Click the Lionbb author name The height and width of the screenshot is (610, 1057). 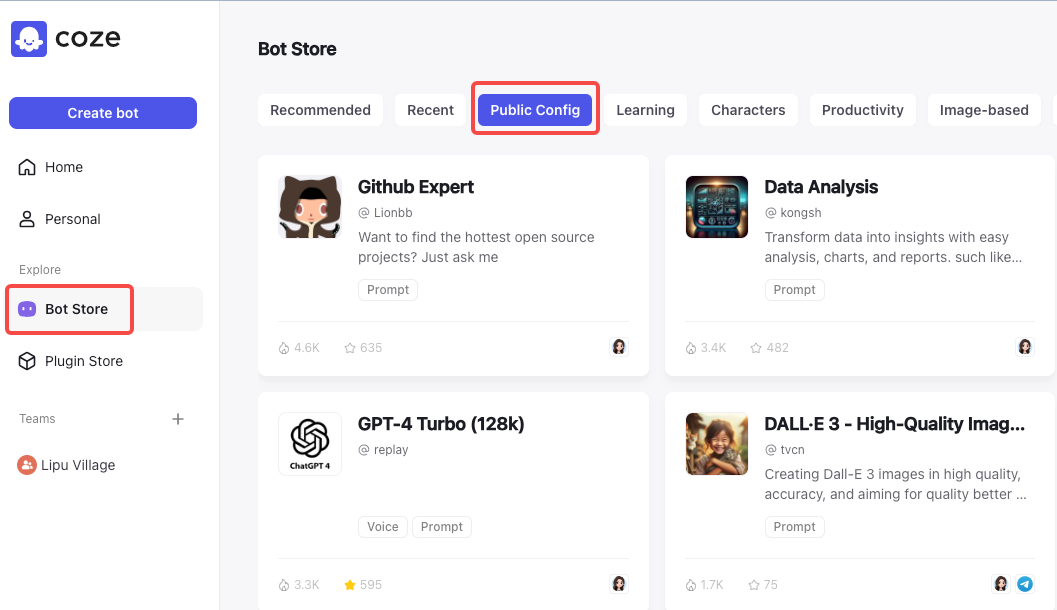coord(393,213)
